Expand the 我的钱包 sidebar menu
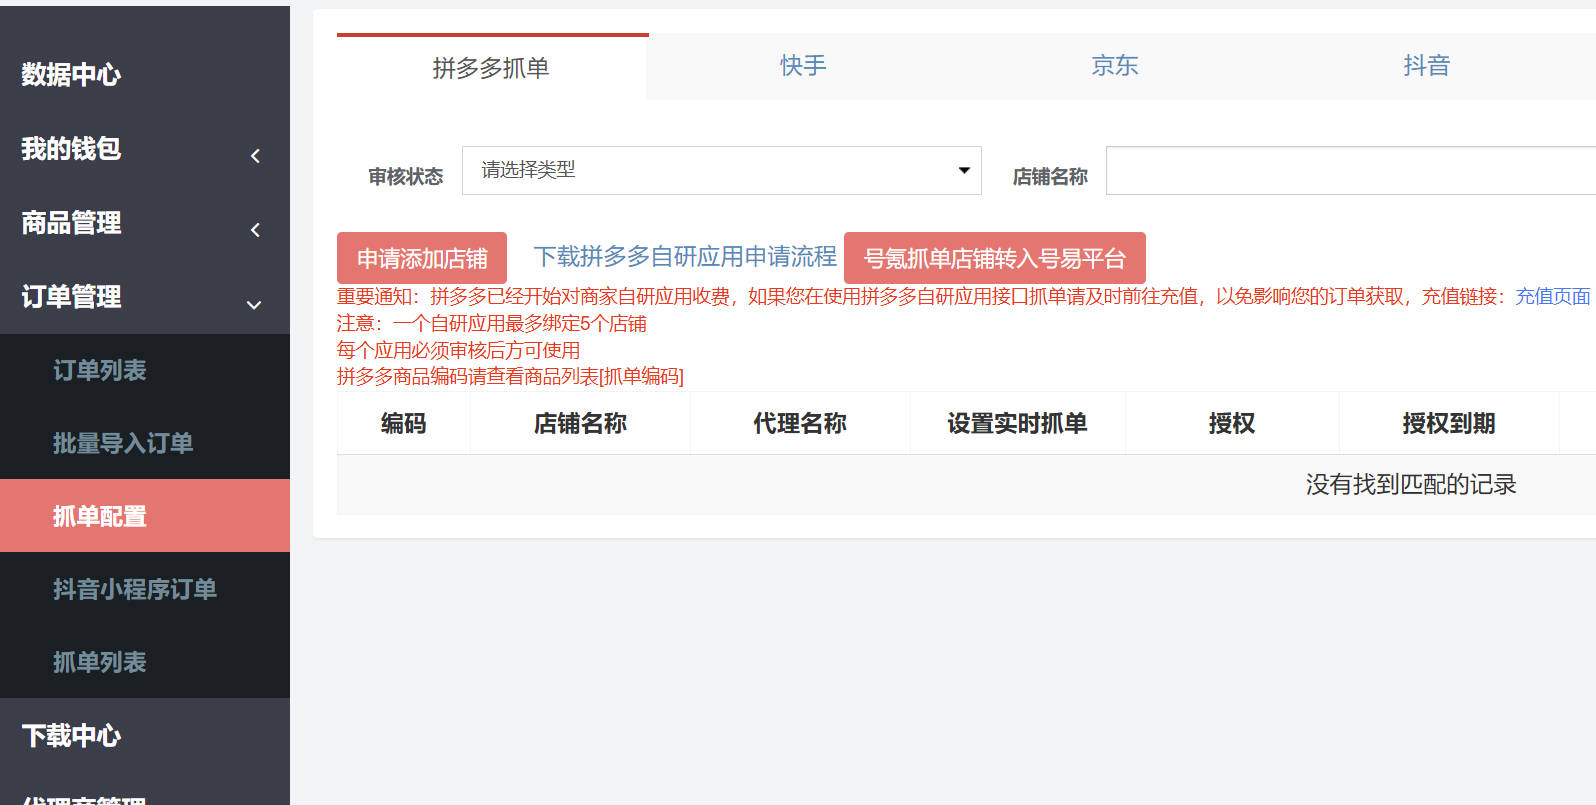Screen dimensions: 1596x805 [x=71, y=149]
